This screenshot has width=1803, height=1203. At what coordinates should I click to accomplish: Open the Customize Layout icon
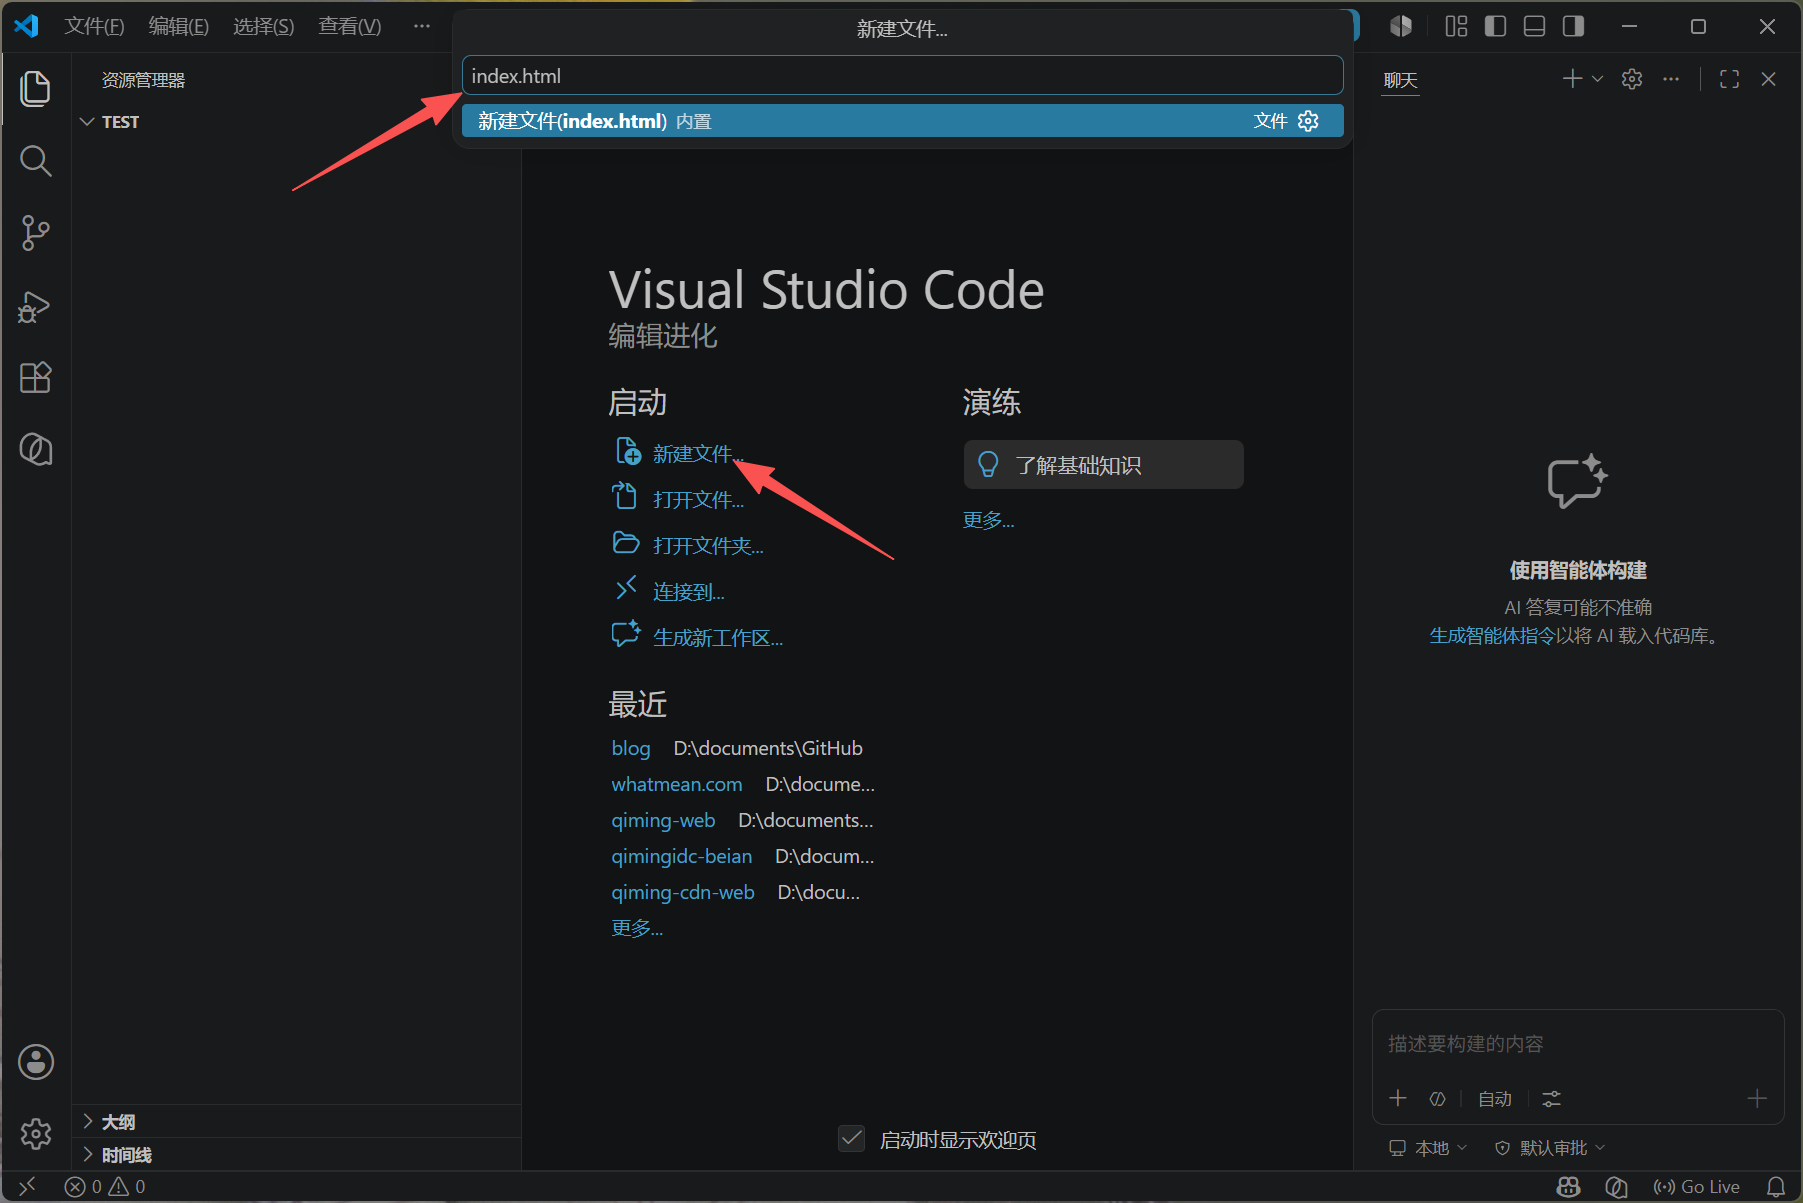tap(1456, 26)
